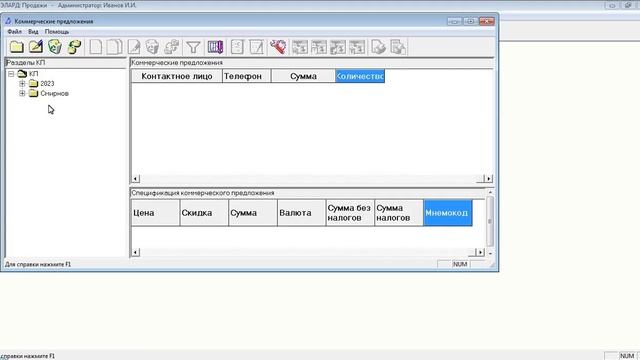Click the Разделы КП panel title

point(26,63)
